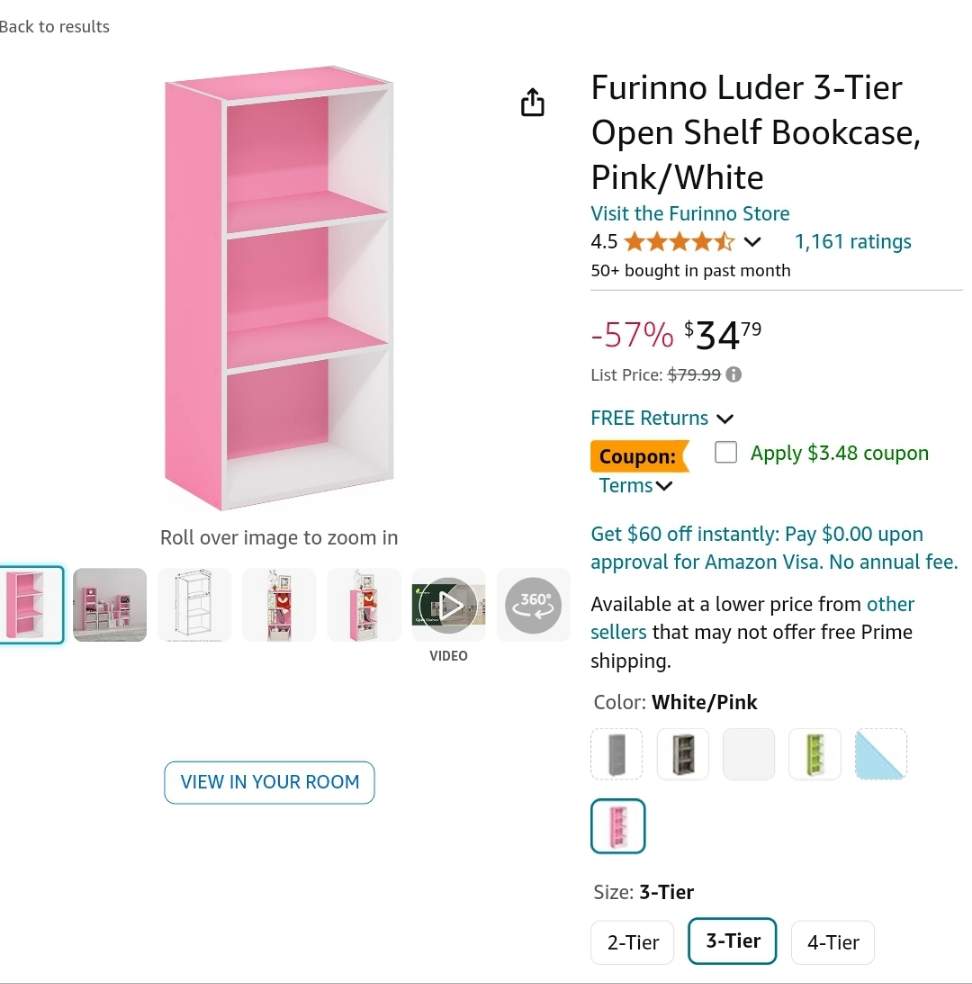The image size is (972, 984).
Task: Go back to results
Action: (x=55, y=27)
